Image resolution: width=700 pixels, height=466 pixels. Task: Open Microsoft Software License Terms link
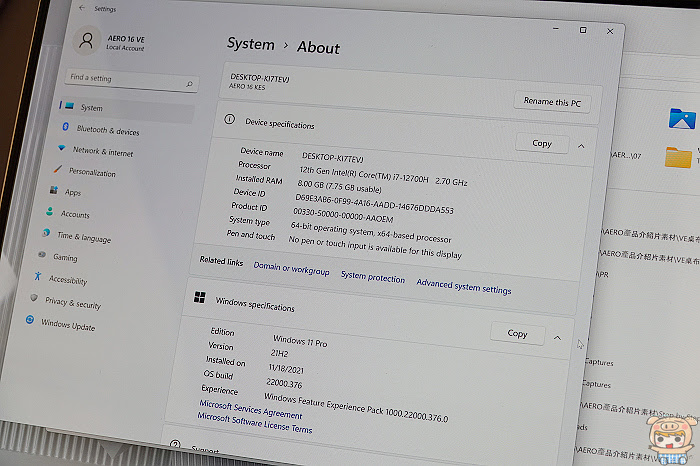tap(254, 423)
